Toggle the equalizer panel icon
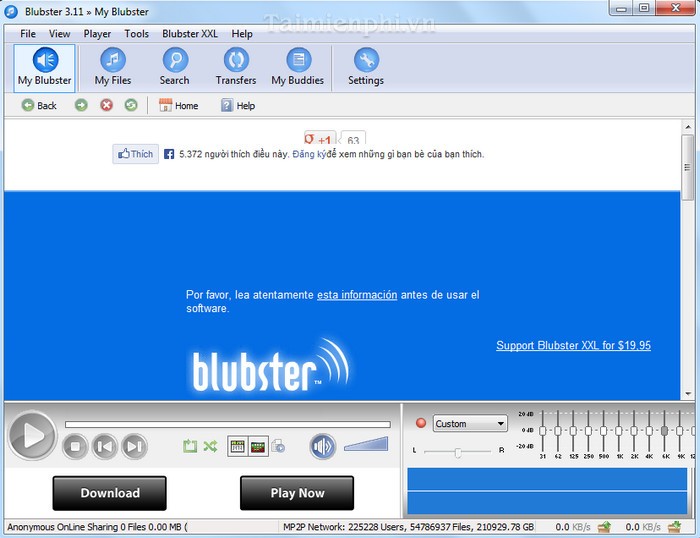The height and width of the screenshot is (538, 700). point(237,446)
